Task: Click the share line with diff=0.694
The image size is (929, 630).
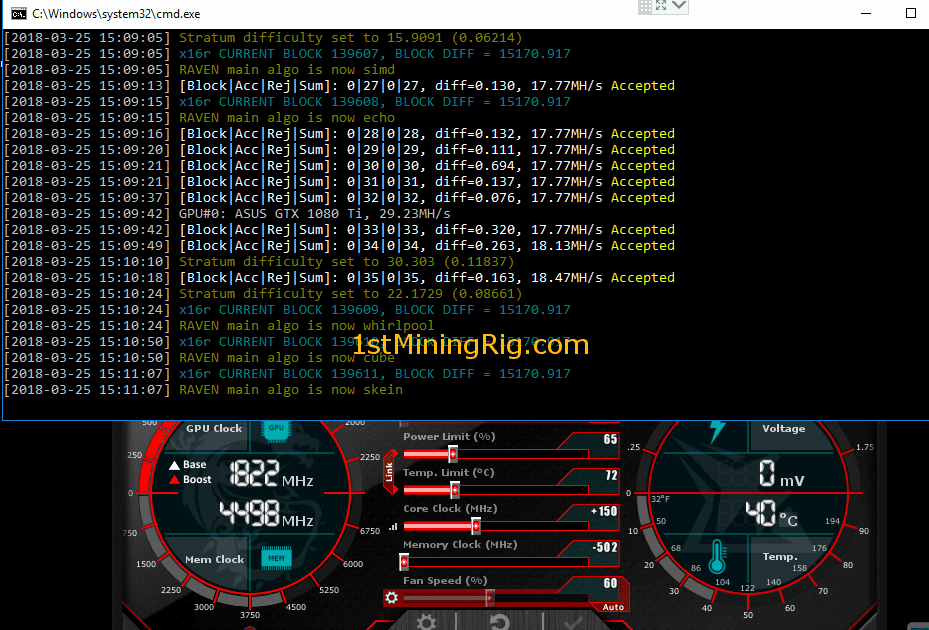Action: pyautogui.click(x=339, y=166)
